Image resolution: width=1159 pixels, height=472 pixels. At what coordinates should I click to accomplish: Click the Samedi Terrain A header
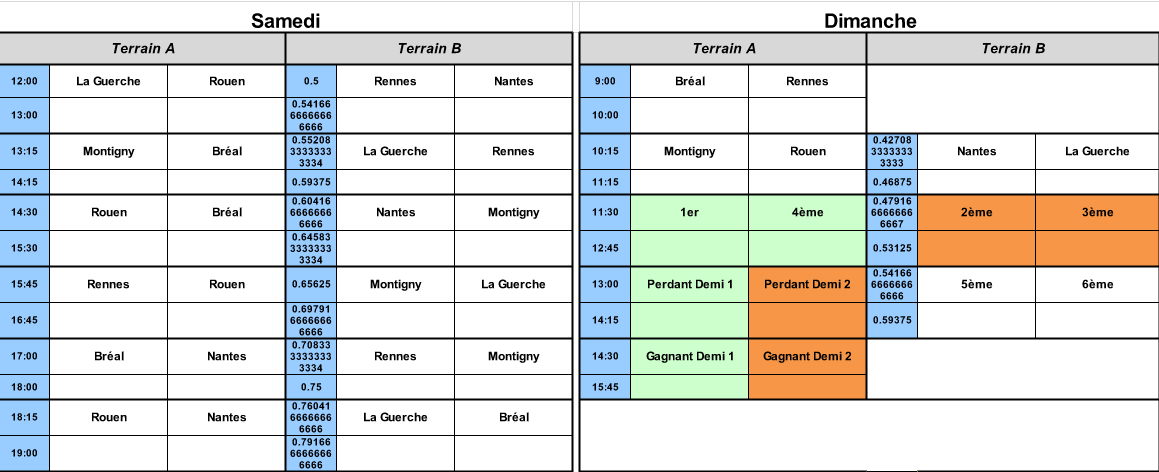(x=143, y=49)
